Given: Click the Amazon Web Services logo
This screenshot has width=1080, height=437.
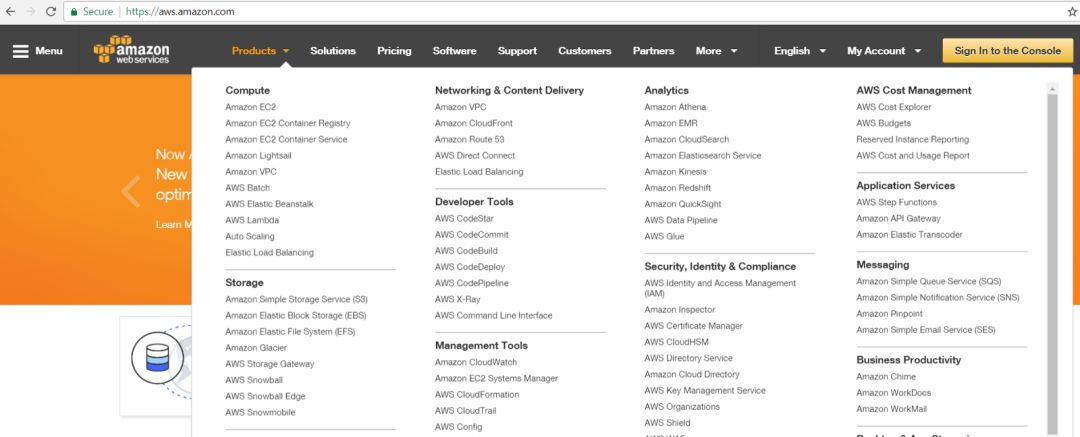Looking at the screenshot, I should click(131, 49).
